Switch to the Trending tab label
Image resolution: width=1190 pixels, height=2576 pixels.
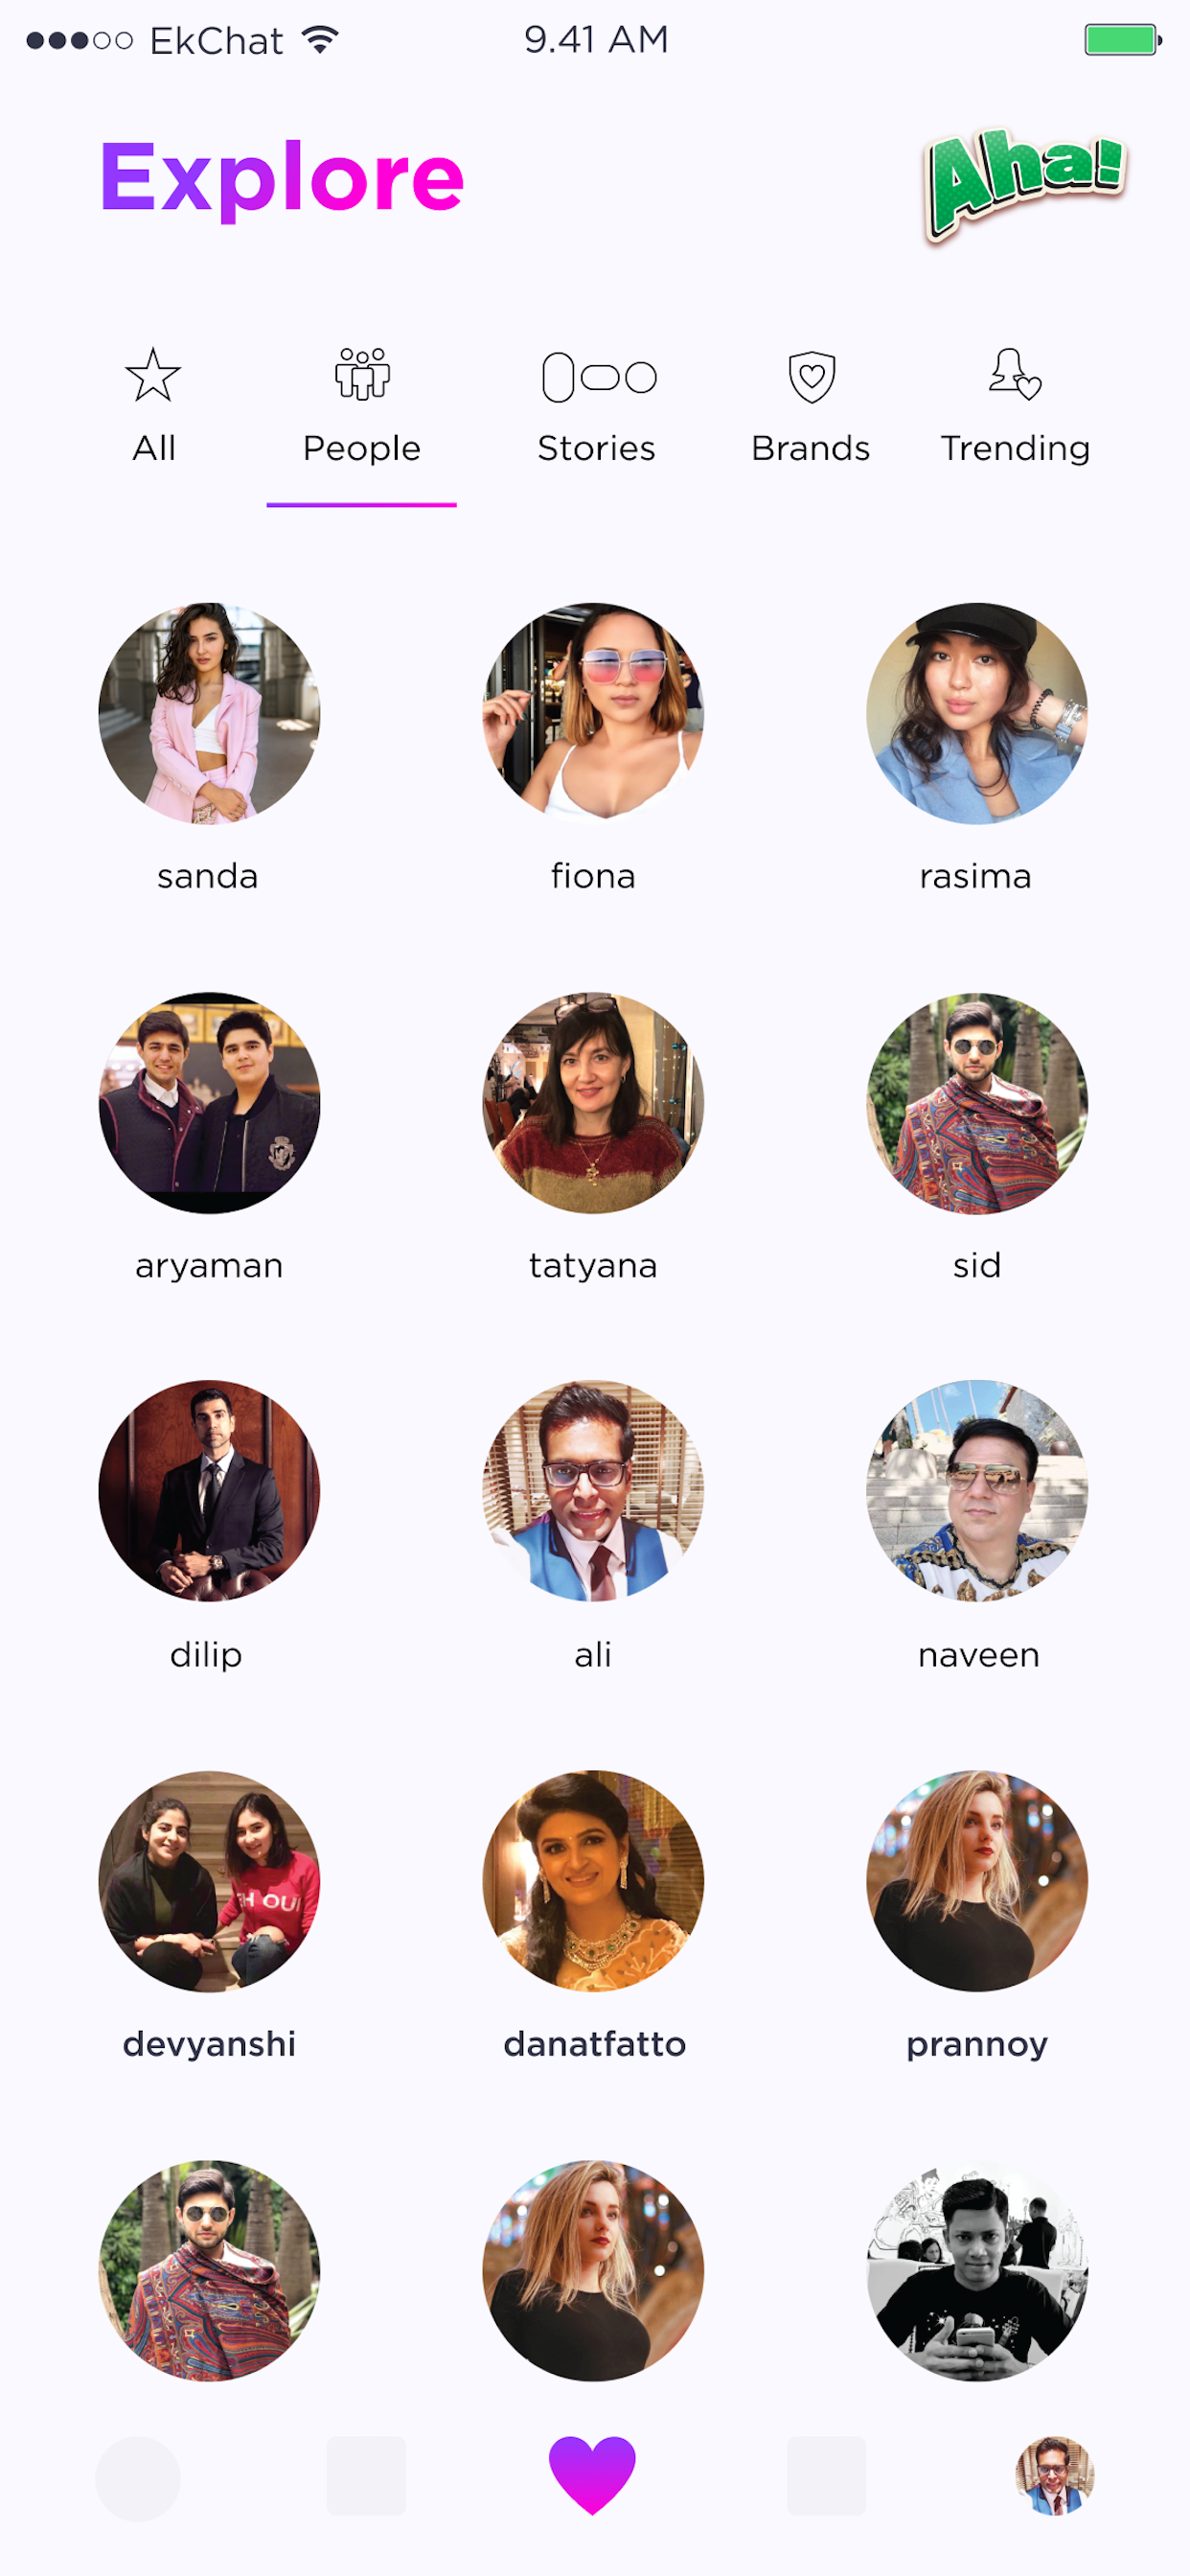[1015, 448]
